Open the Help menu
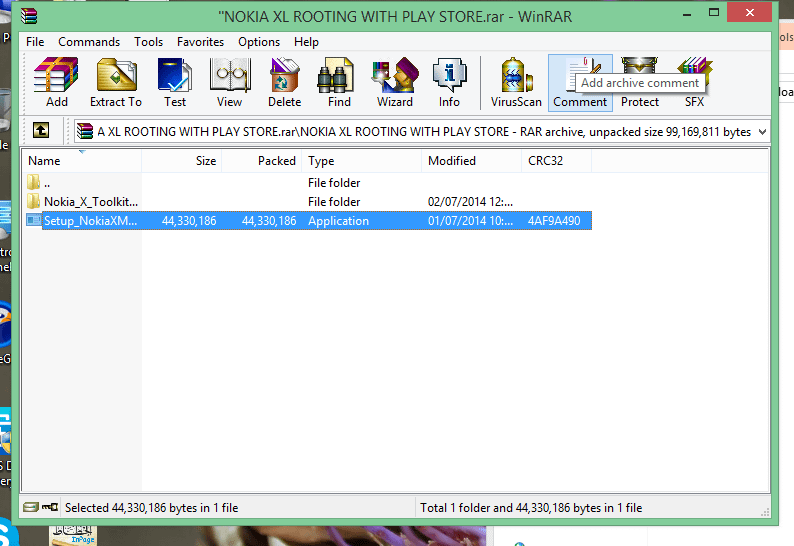Screen dimensions: 794x546 tap(306, 42)
